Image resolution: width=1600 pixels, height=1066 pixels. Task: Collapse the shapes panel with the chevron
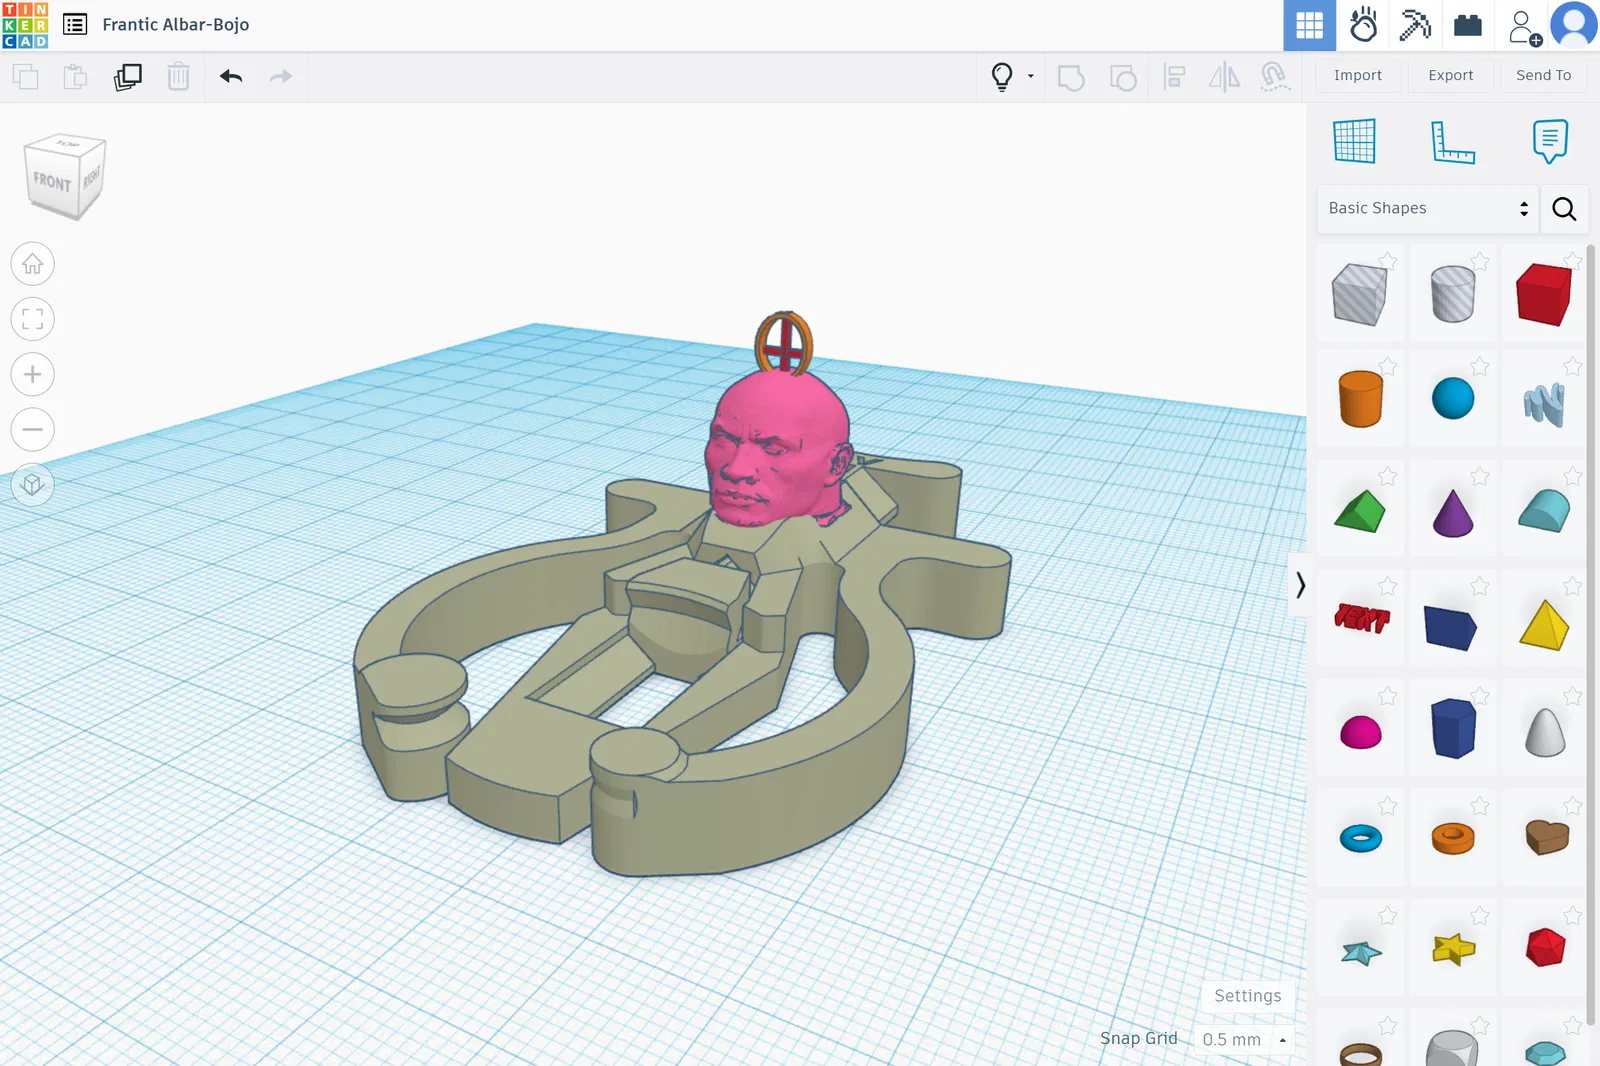click(1299, 585)
